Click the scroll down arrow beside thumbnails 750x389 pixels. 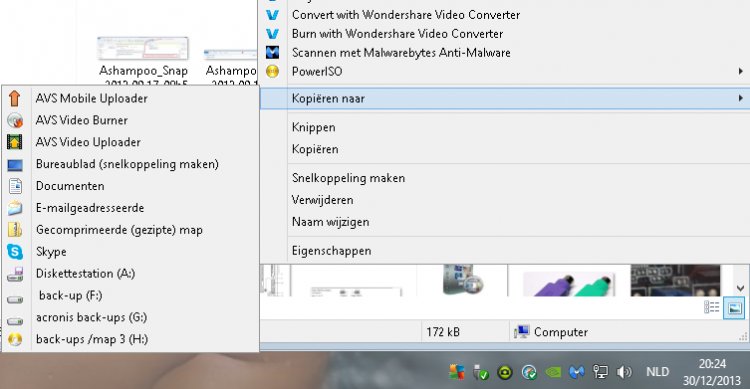click(x=740, y=288)
